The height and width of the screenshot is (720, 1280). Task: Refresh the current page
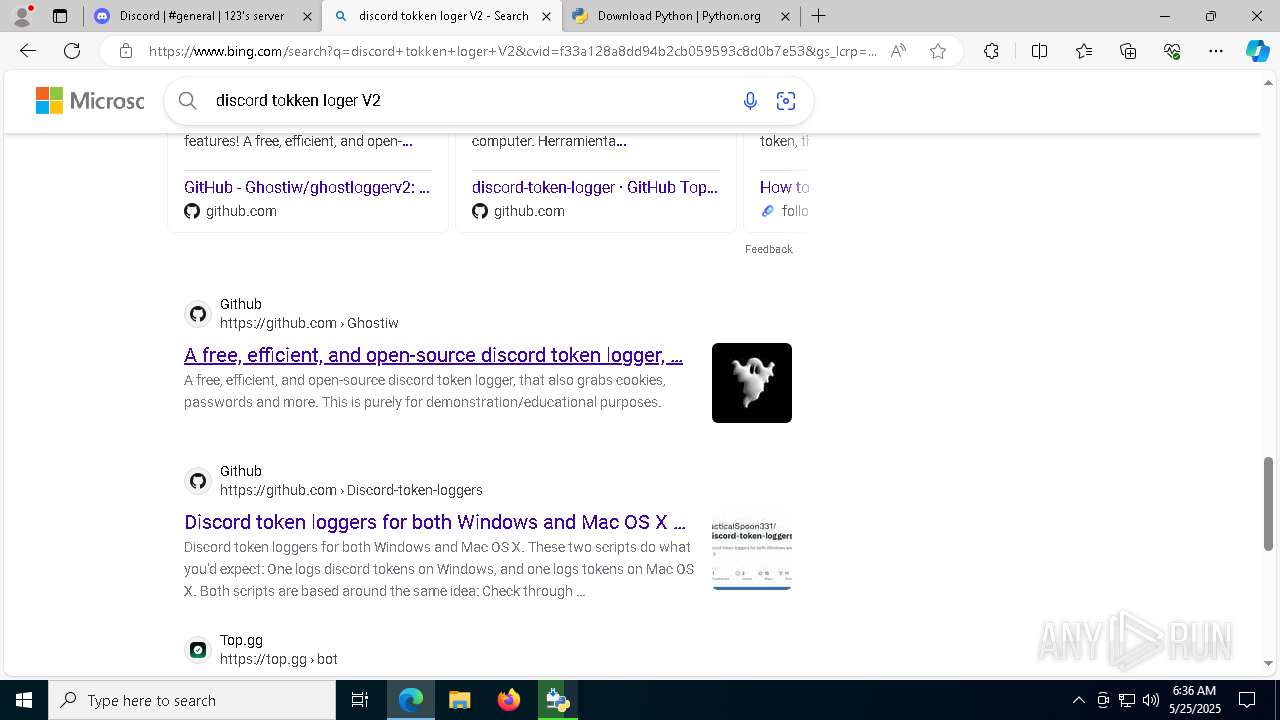[x=72, y=51]
